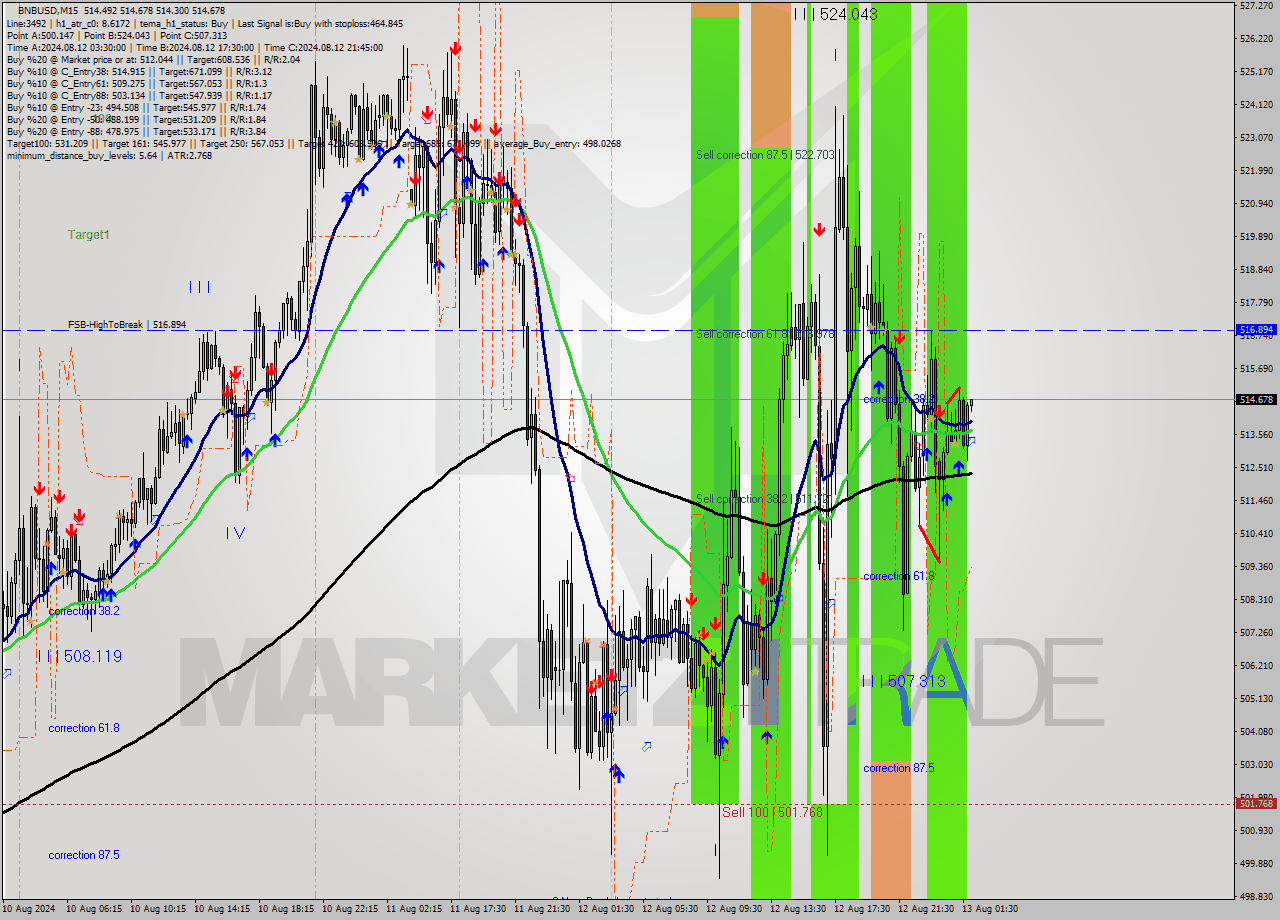Click the 'Buy %10 @ Entry -23: 494.508' line

tap(136, 107)
